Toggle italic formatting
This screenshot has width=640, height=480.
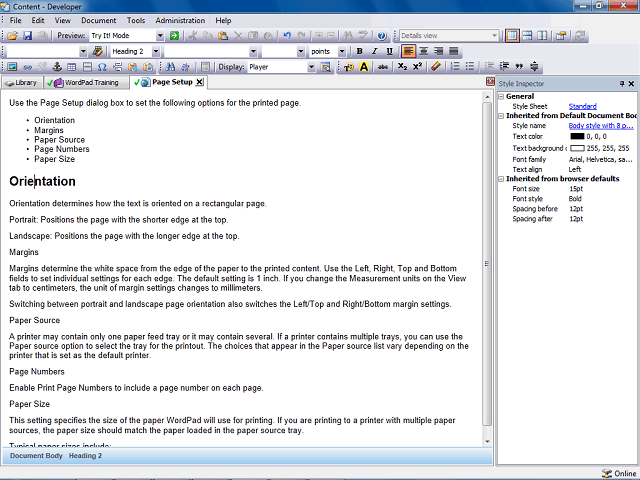pyautogui.click(x=374, y=51)
